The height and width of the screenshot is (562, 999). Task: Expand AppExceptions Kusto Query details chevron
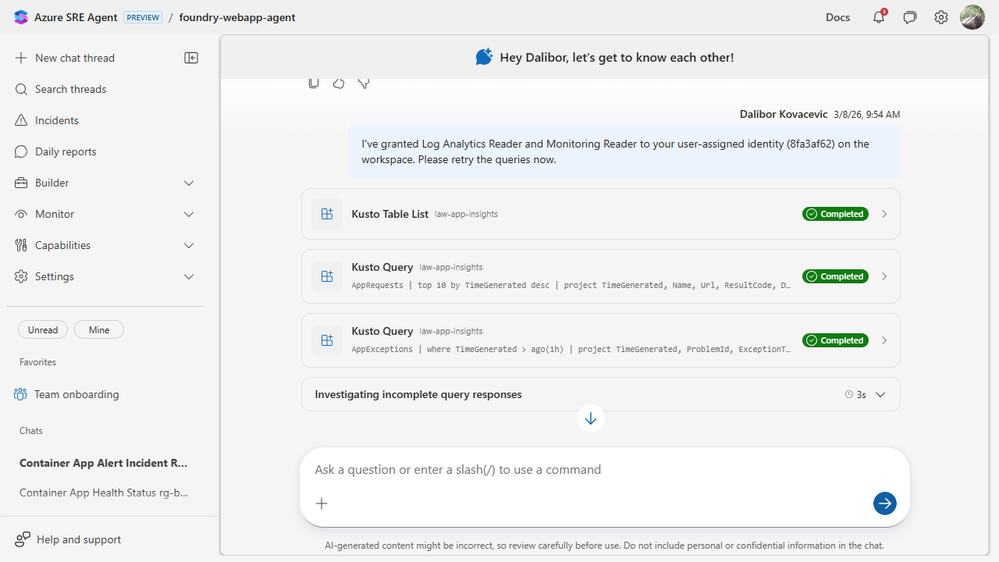click(x=884, y=340)
